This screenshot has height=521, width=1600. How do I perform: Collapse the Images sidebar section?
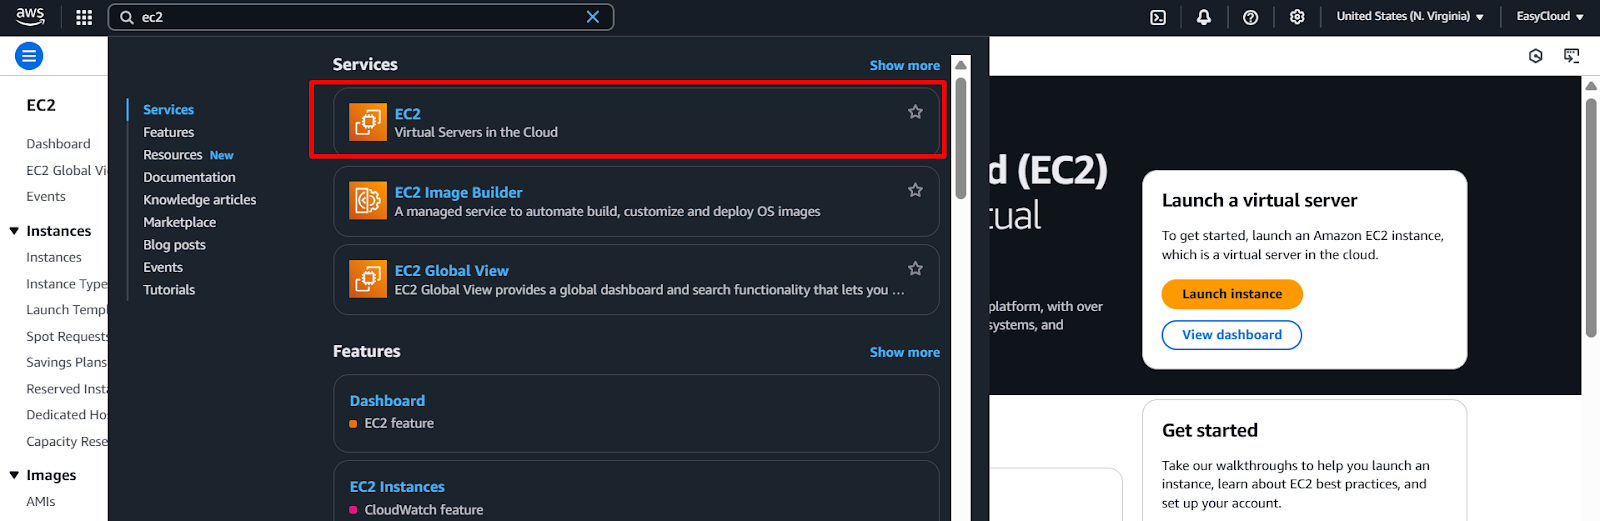14,475
